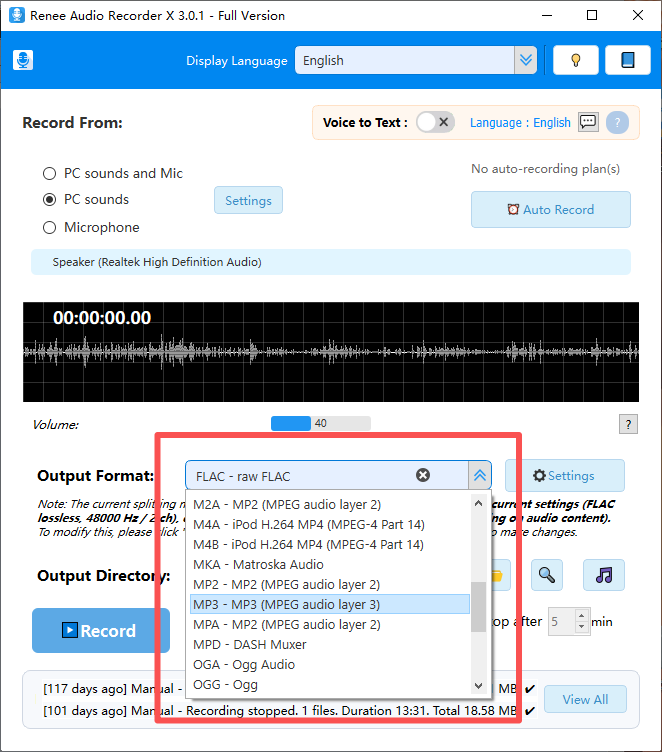Click format list scroll down arrow

pos(478,686)
